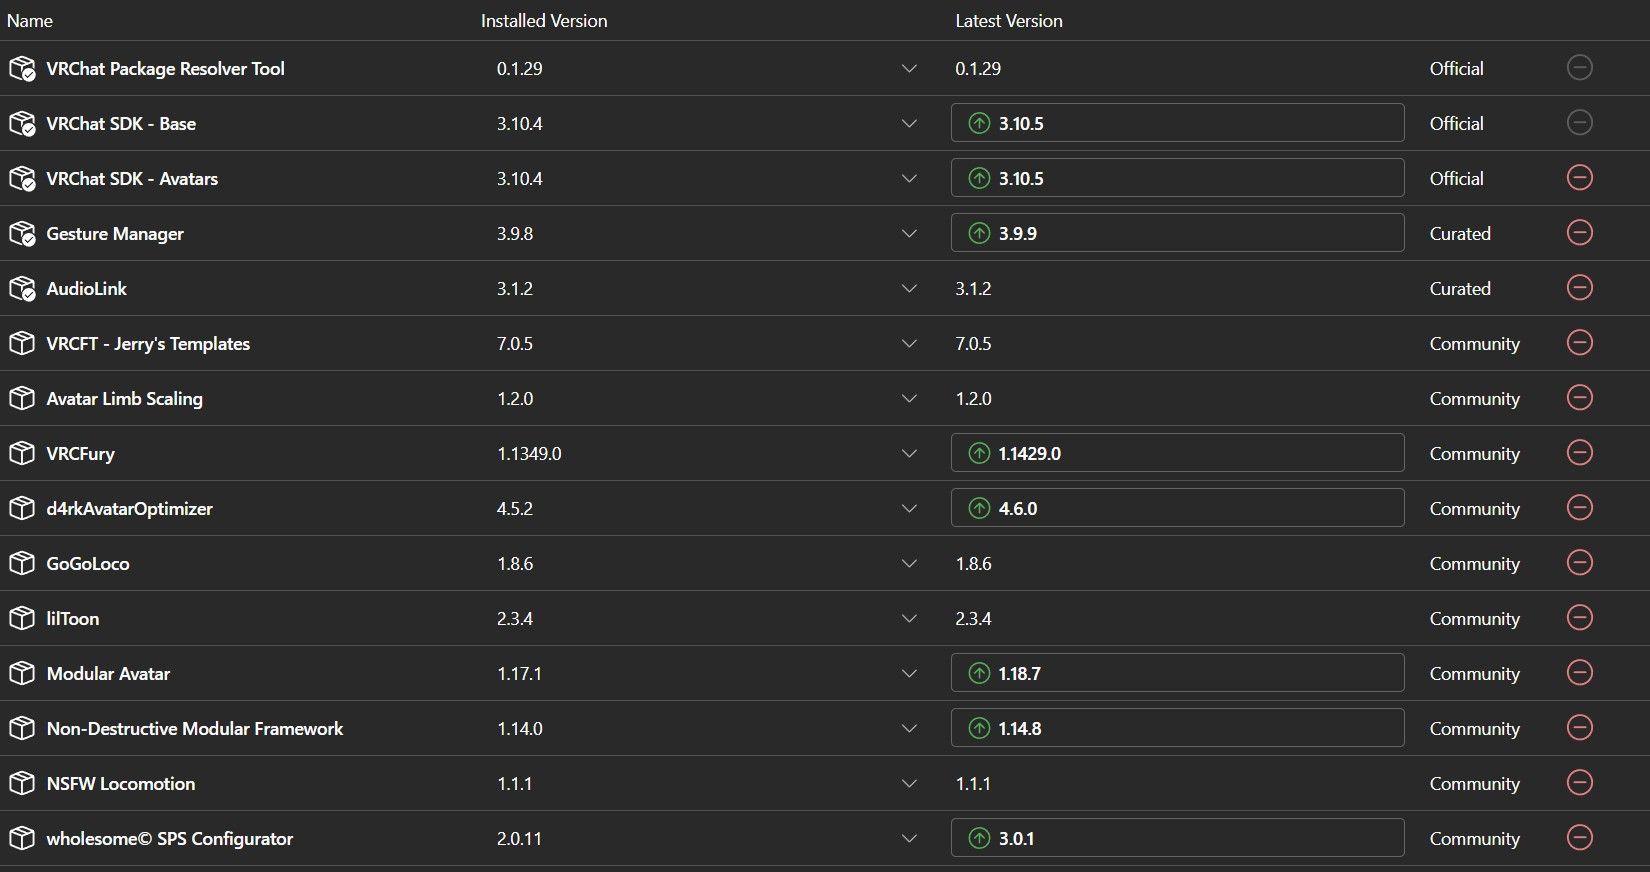Open version dropdown for Gesture Manager
The image size is (1650, 872).
[909, 234]
